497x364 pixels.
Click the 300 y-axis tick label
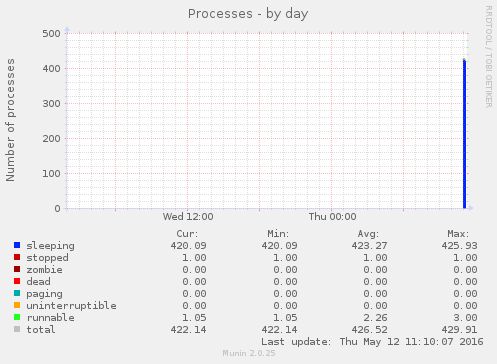51,104
